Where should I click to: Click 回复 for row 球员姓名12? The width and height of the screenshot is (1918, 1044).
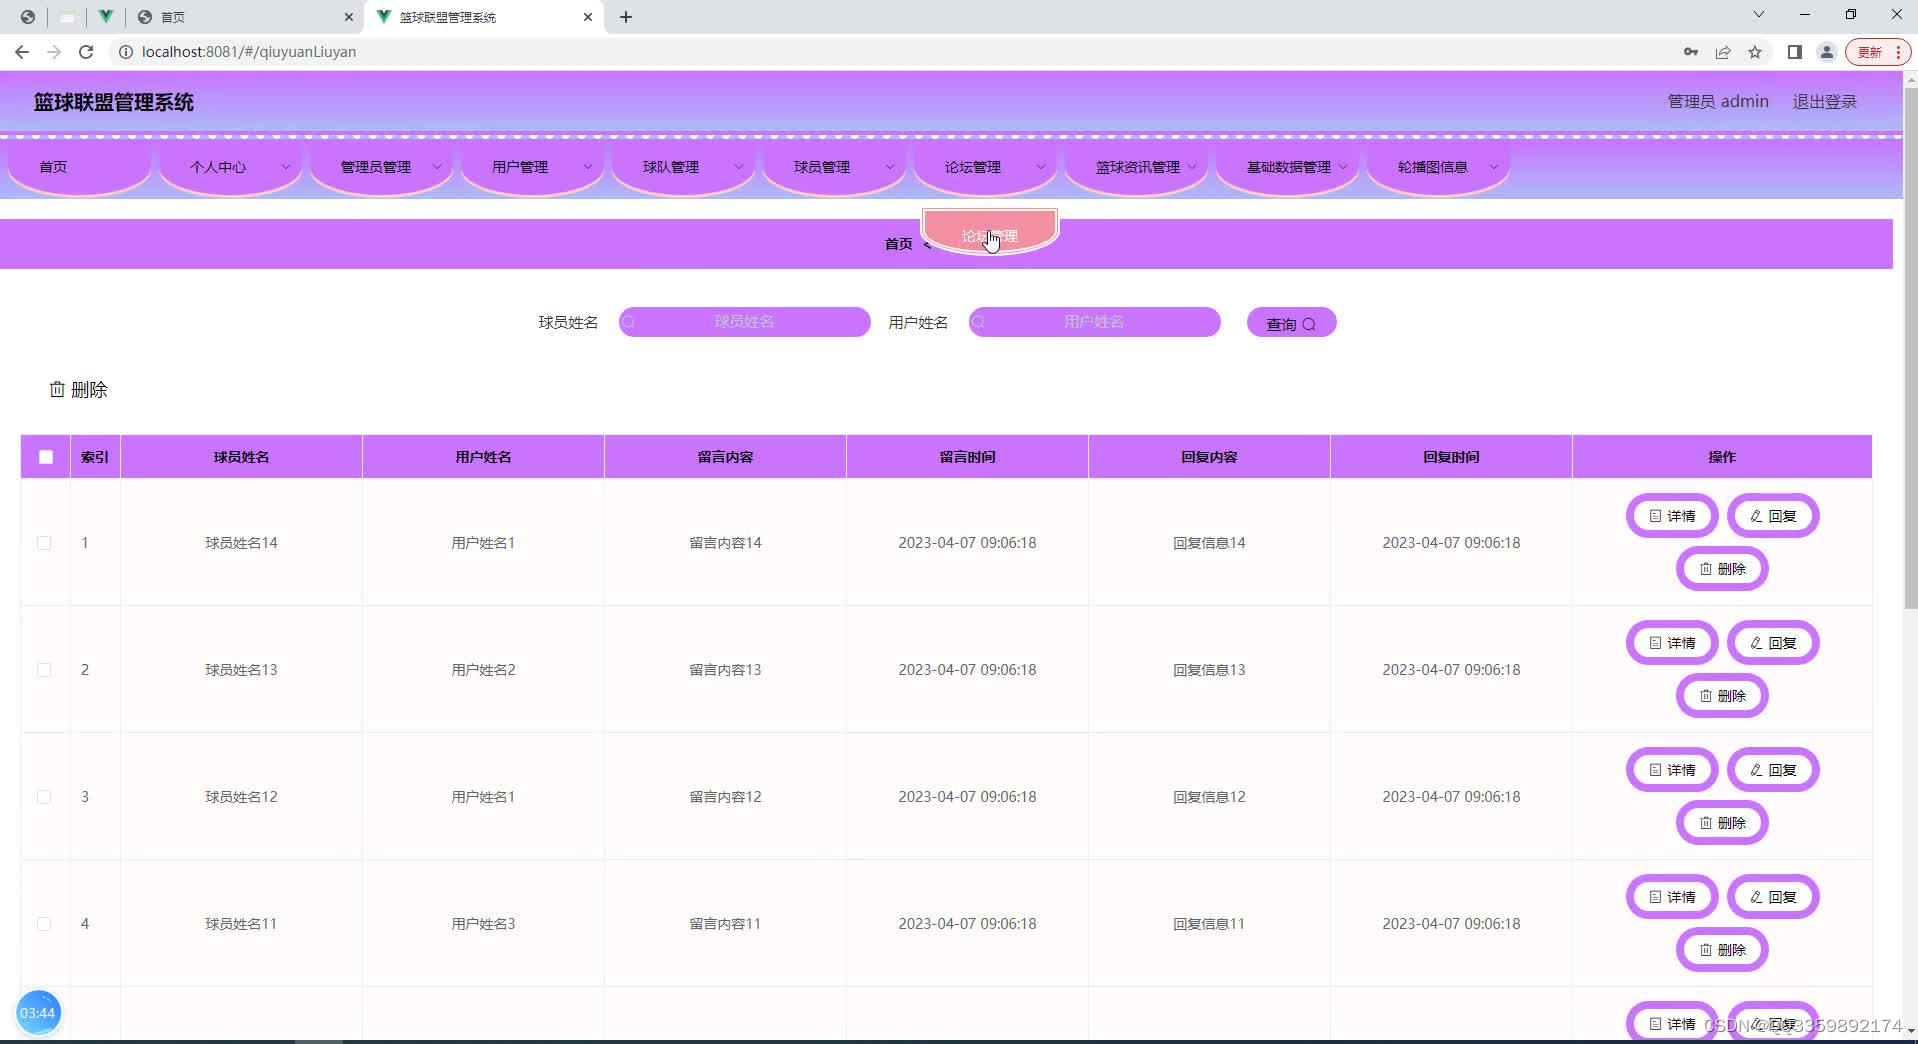pyautogui.click(x=1773, y=770)
